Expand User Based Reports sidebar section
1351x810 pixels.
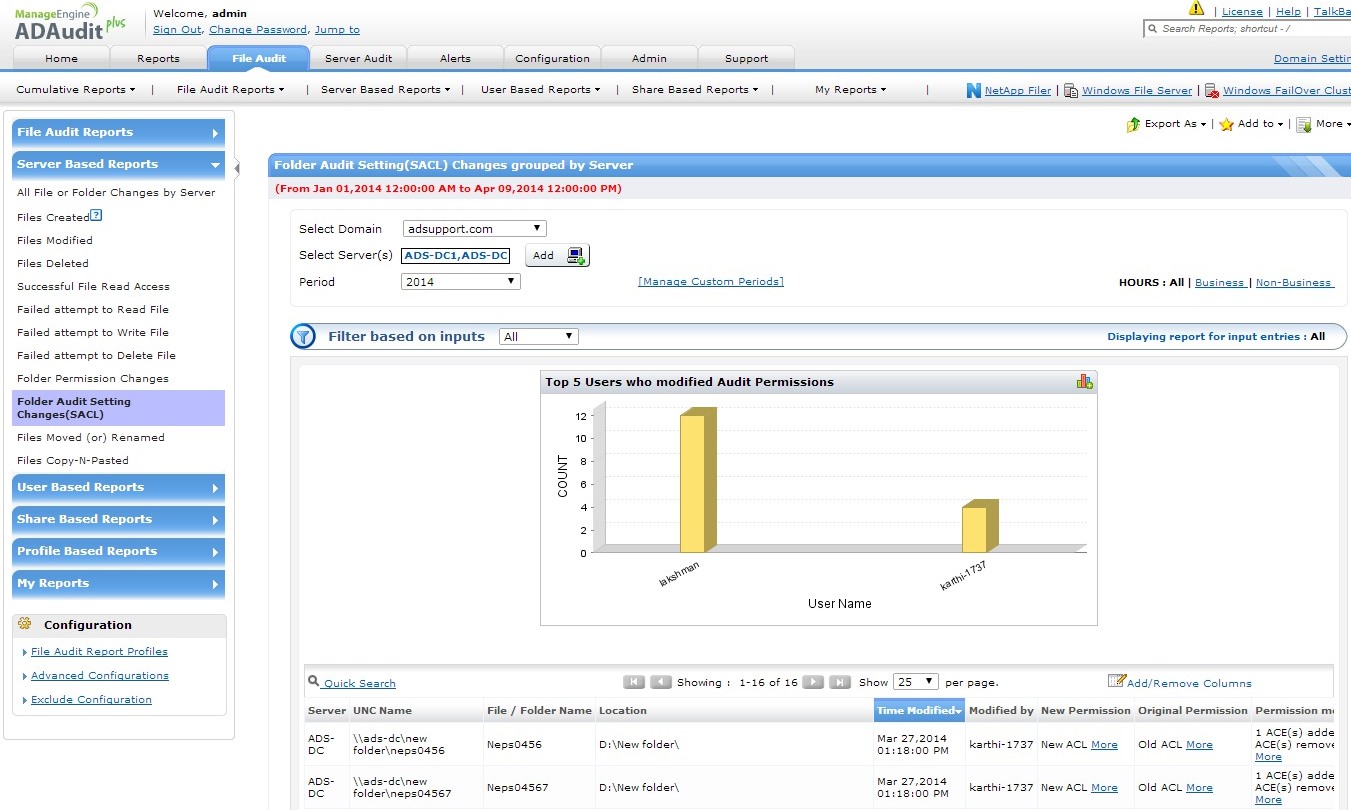118,487
